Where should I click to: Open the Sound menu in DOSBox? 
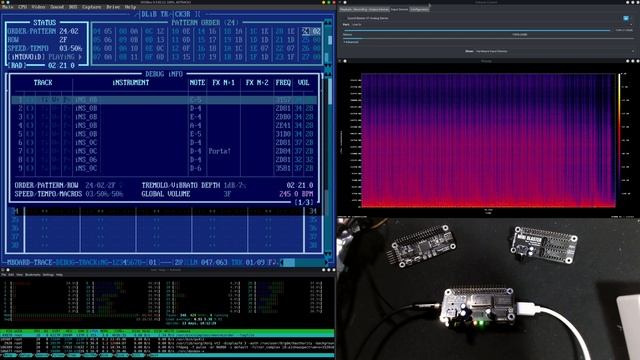[x=57, y=7]
